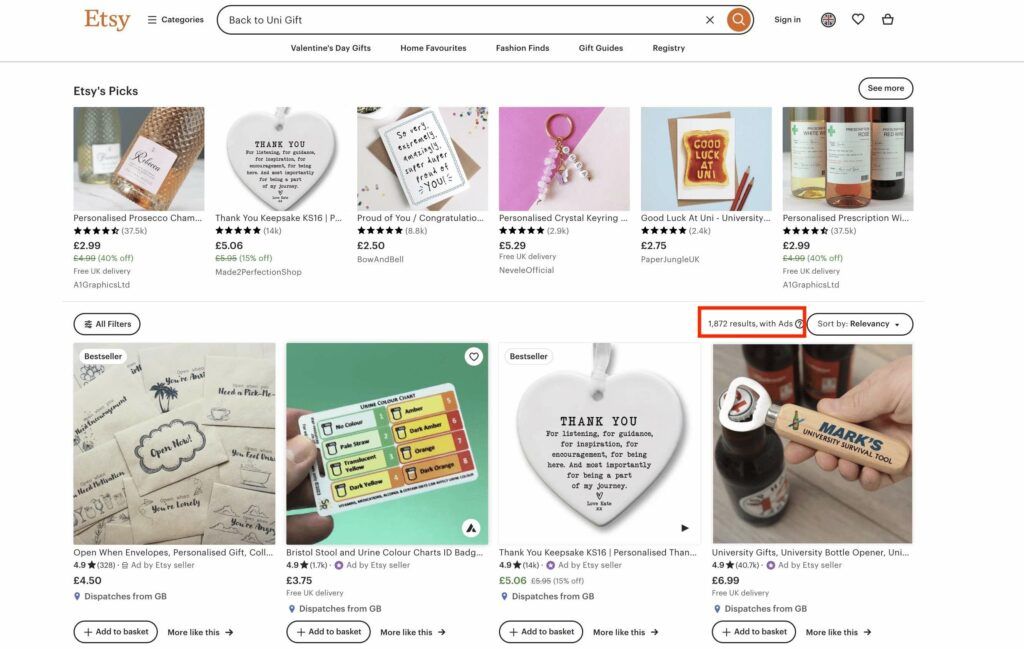Click Sign in

tap(790, 18)
